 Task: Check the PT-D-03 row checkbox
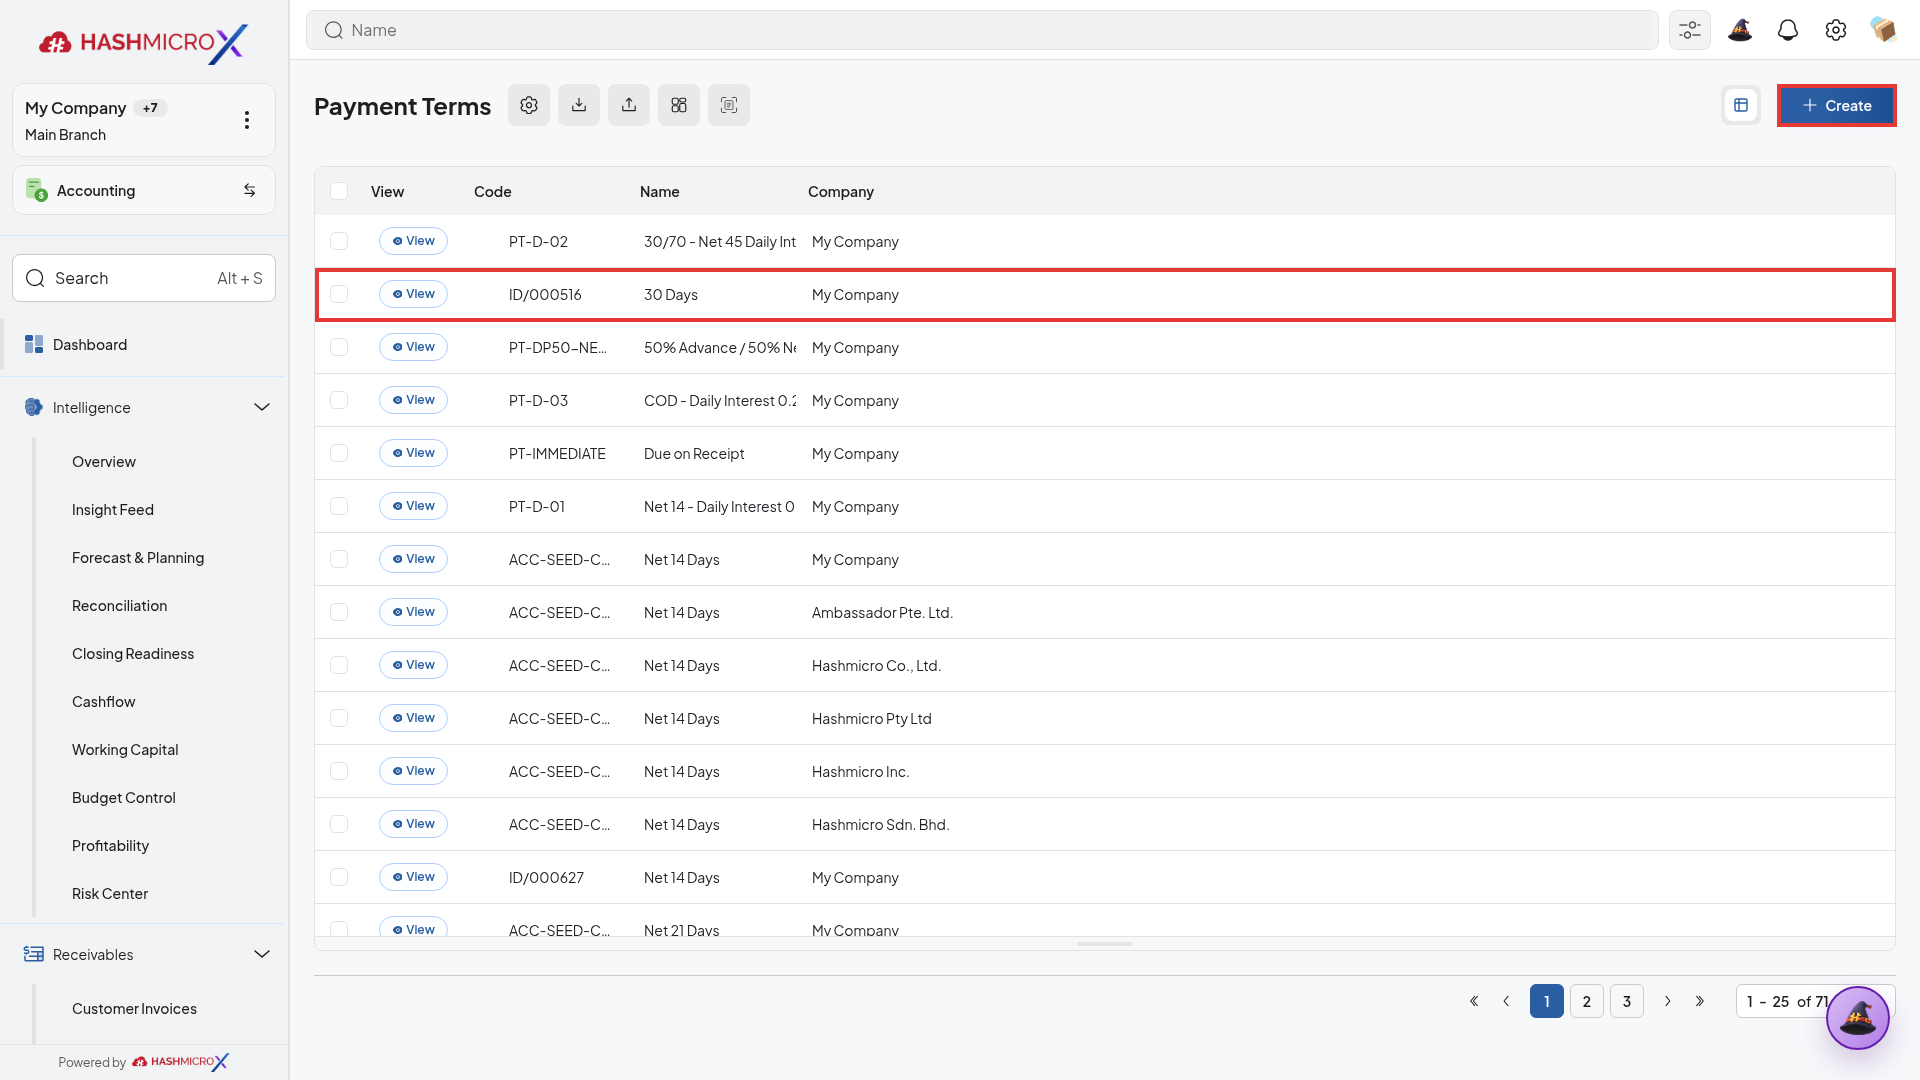[339, 400]
